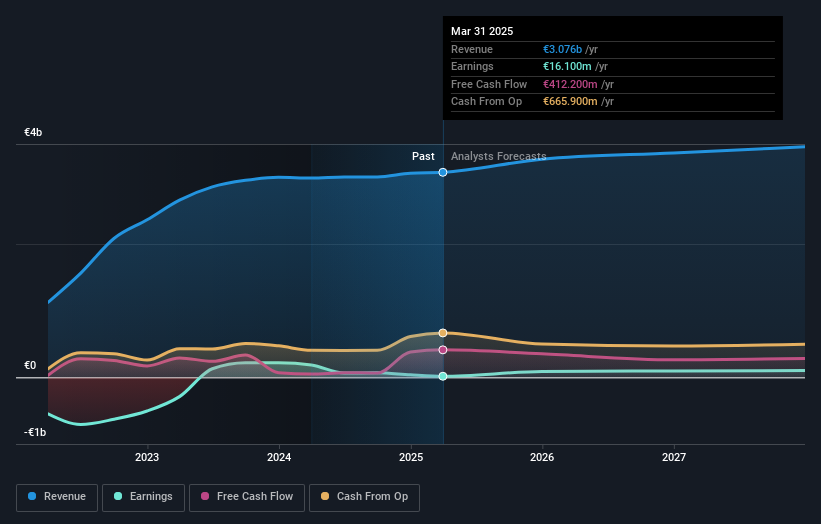This screenshot has width=821, height=524.
Task: Click the €412.200m free cash flow value
Action: pyautogui.click(x=570, y=84)
